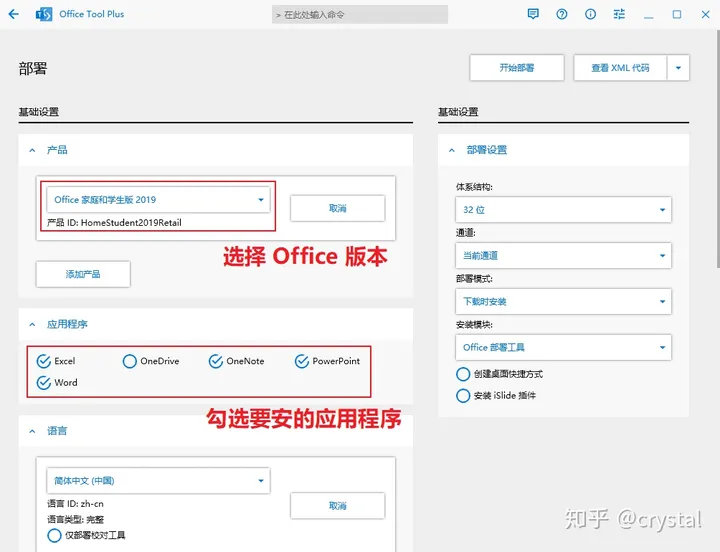The width and height of the screenshot is (720, 552).
Task: Open the 当前通道 channel dropdown
Action: (x=563, y=255)
